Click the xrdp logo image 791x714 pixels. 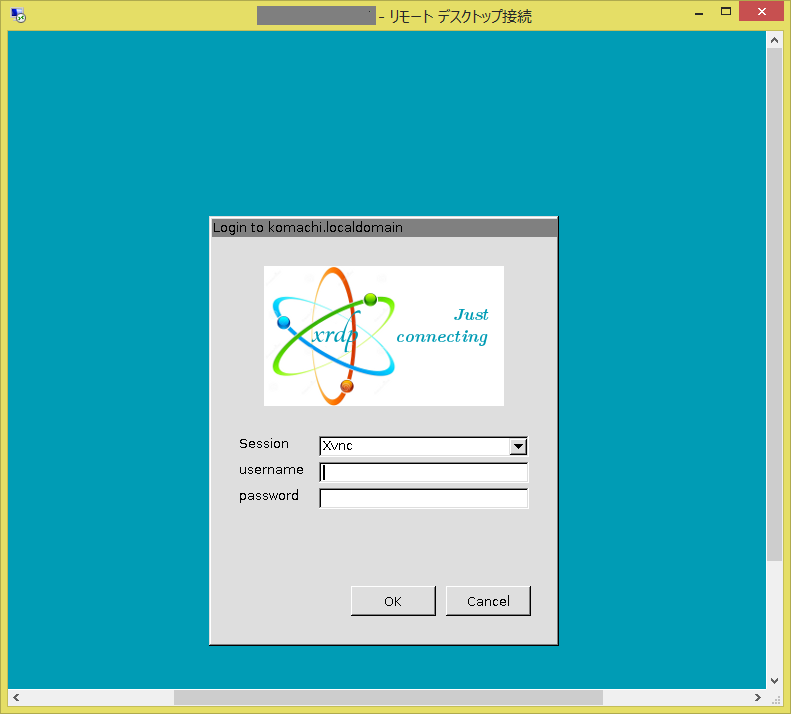[384, 336]
